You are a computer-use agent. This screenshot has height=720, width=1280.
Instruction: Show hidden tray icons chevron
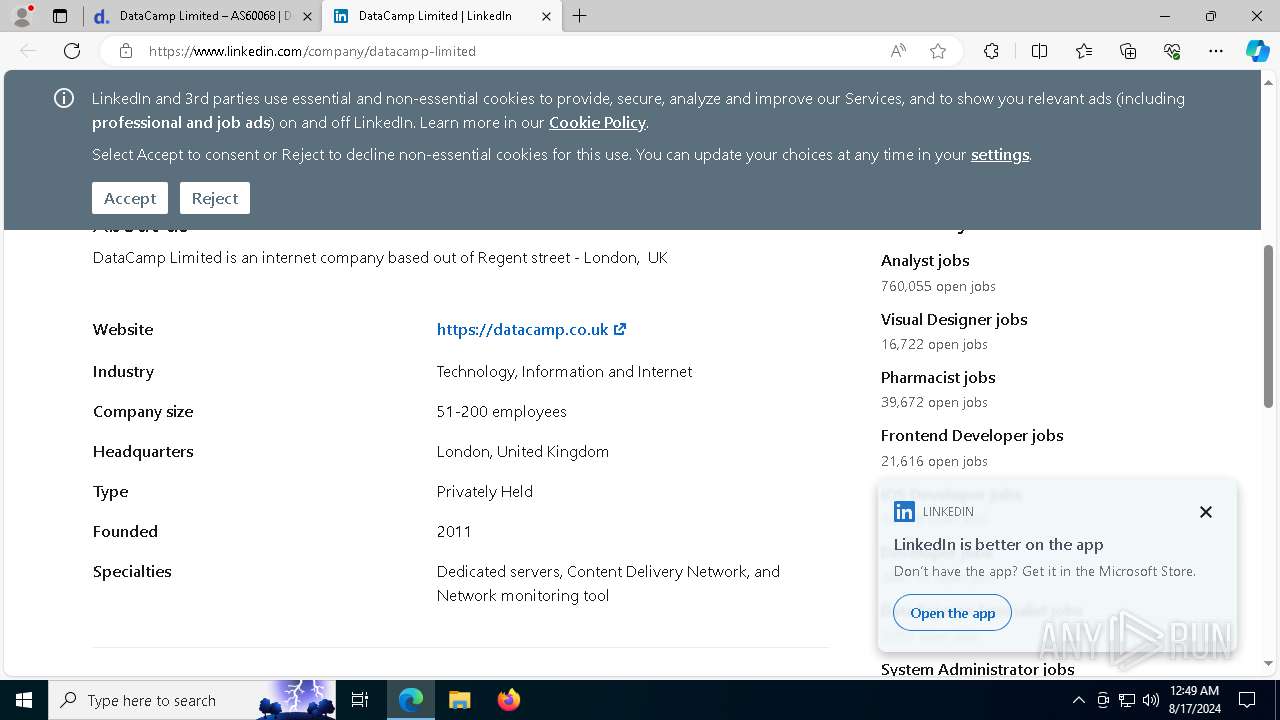point(1078,700)
